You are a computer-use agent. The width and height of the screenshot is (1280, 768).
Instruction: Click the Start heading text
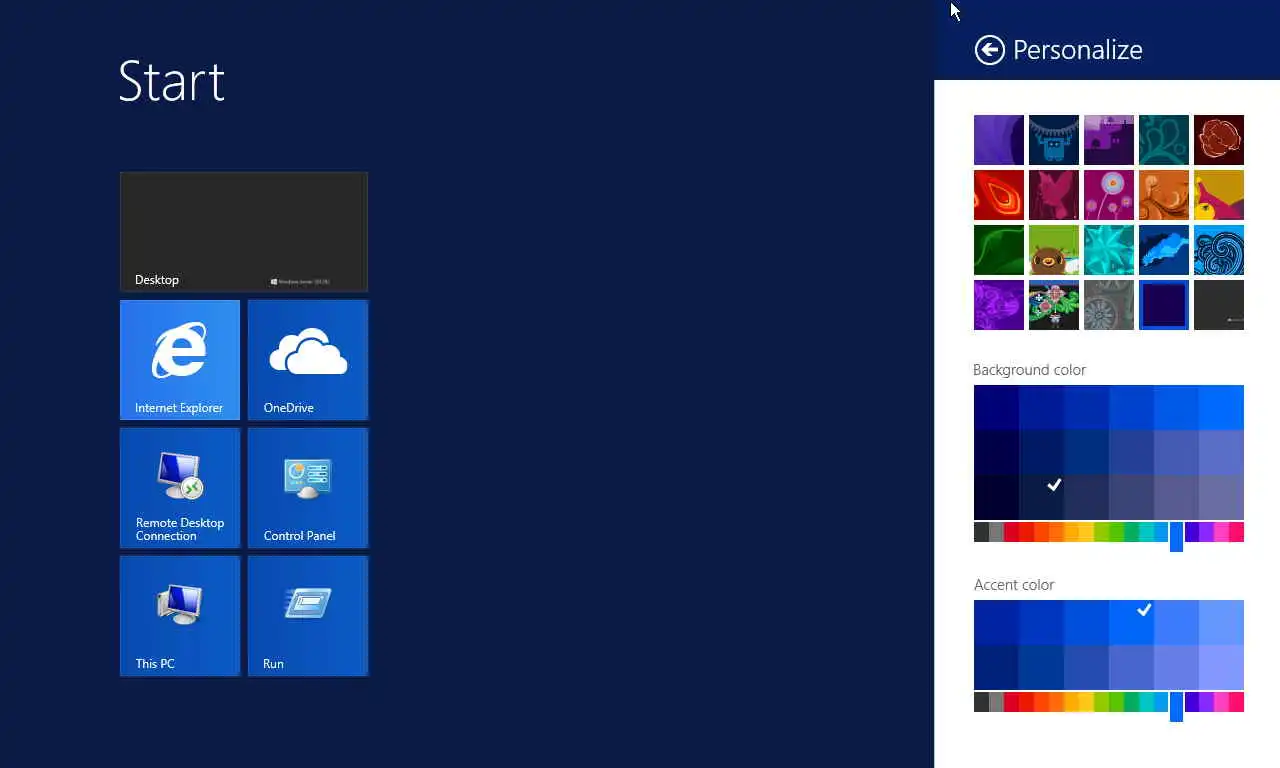pos(171,81)
